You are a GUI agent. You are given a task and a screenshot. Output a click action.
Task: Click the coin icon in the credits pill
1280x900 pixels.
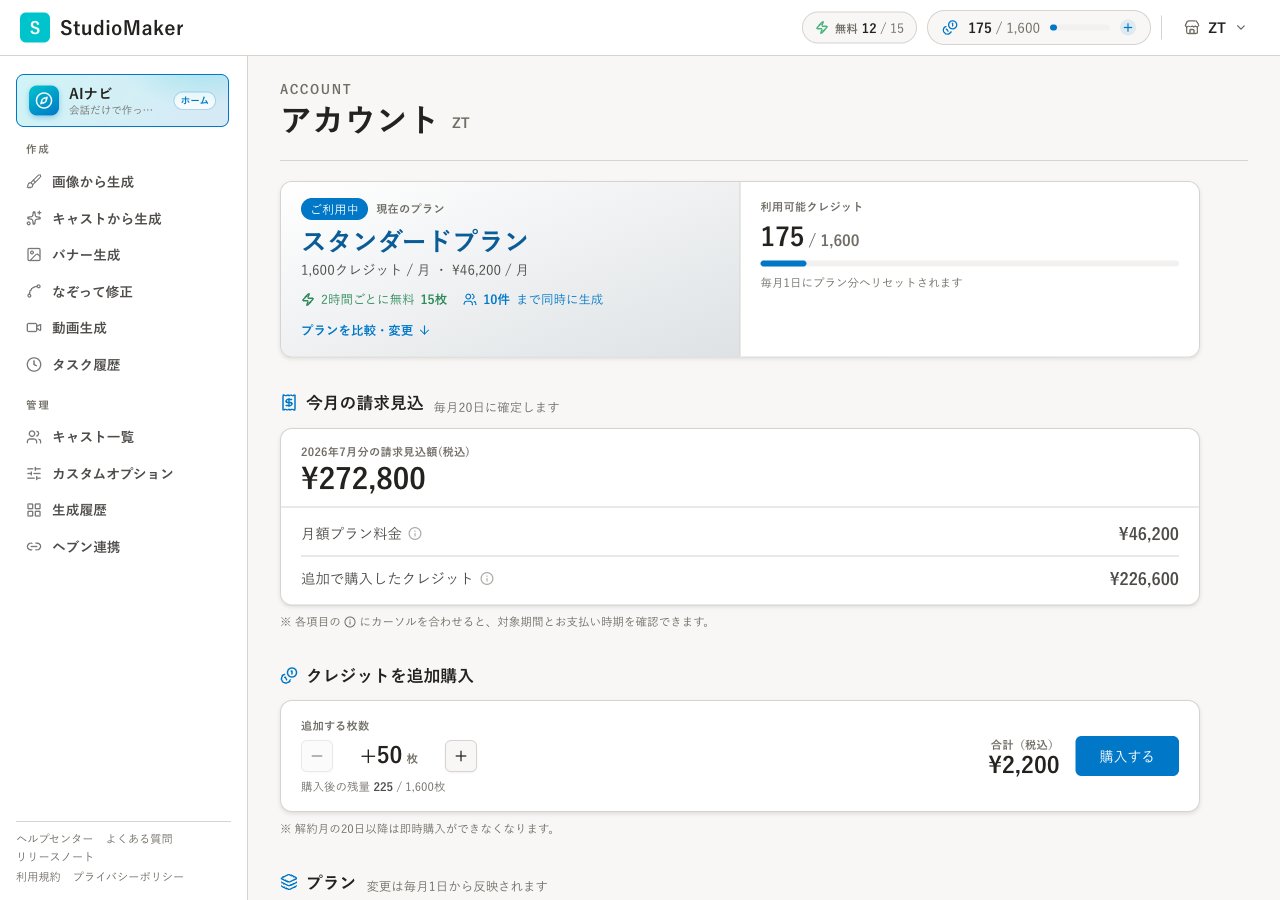tap(950, 28)
